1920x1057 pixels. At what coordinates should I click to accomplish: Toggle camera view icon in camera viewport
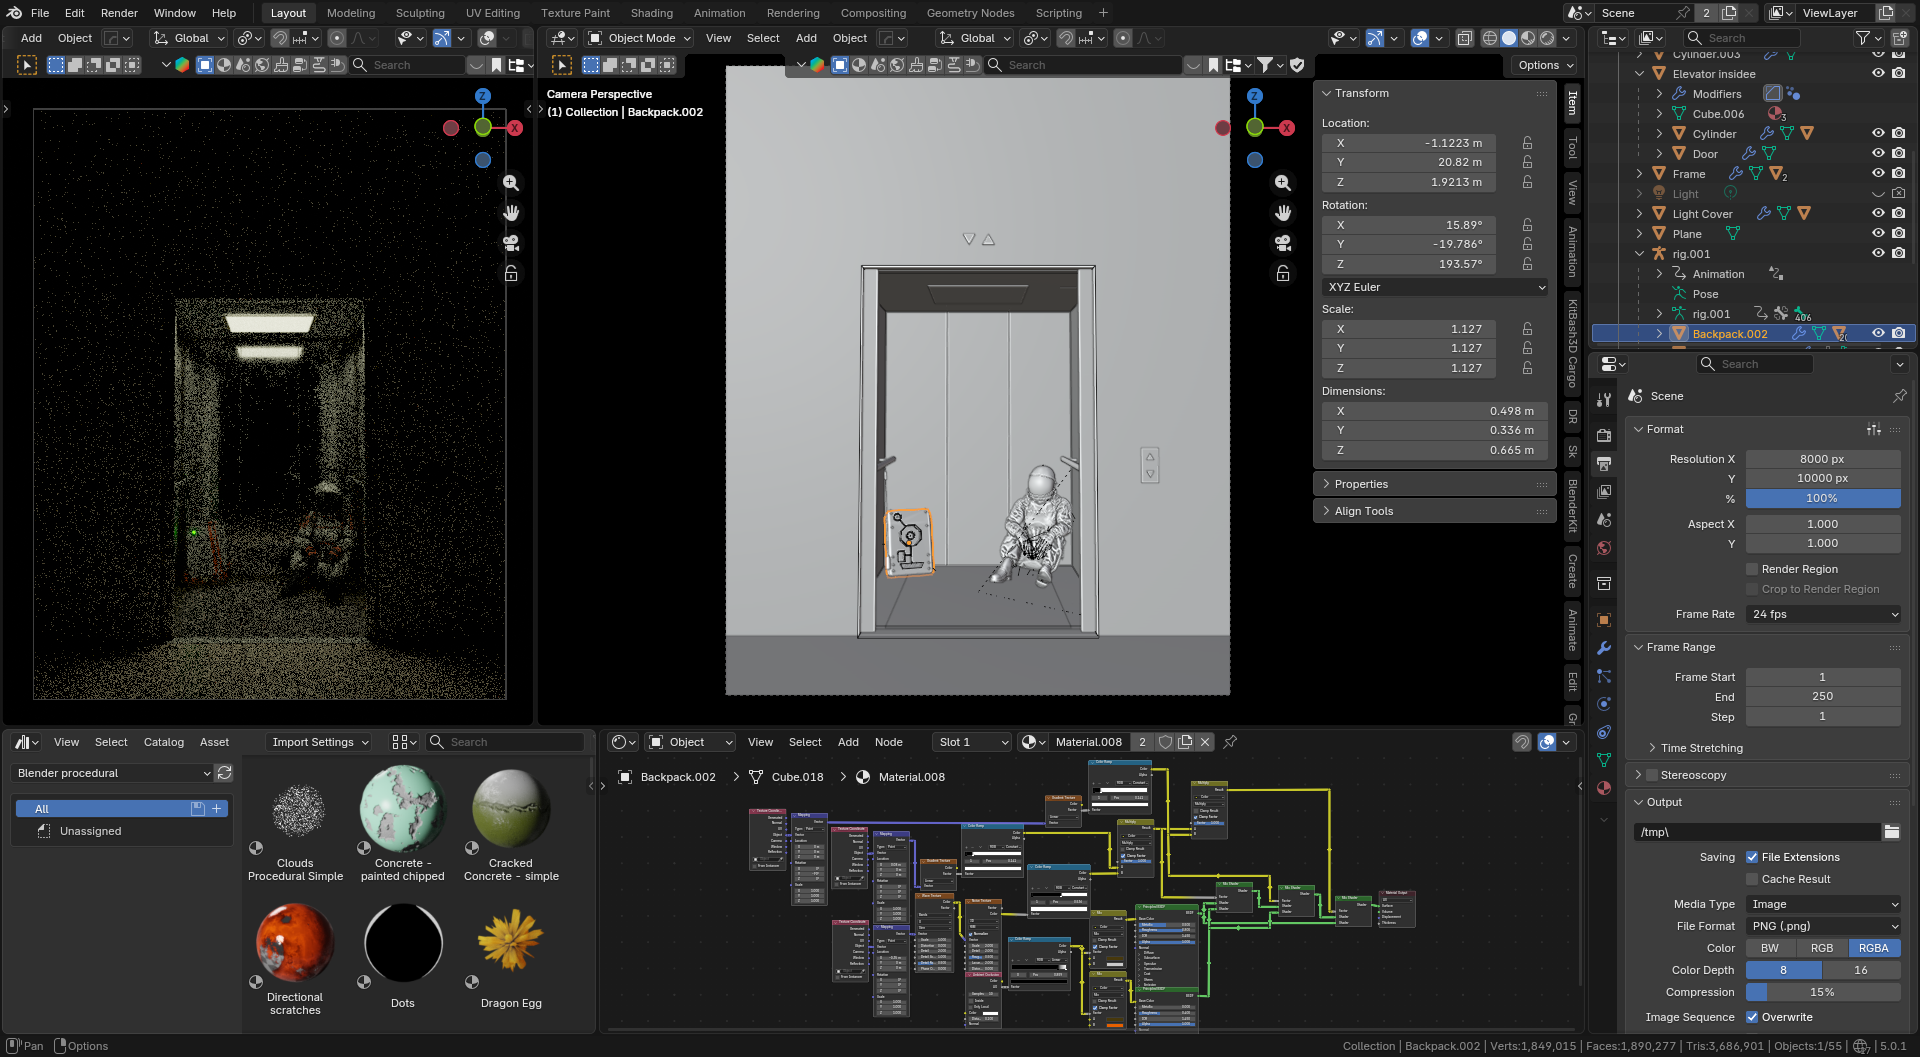click(1283, 243)
